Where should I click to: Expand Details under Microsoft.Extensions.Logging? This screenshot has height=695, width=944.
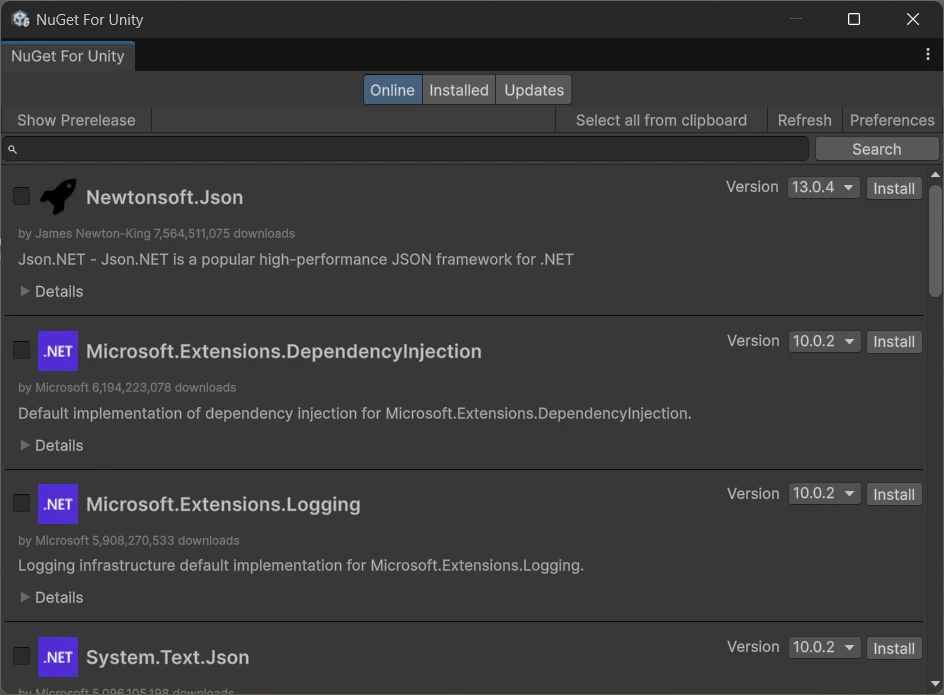click(x=52, y=597)
